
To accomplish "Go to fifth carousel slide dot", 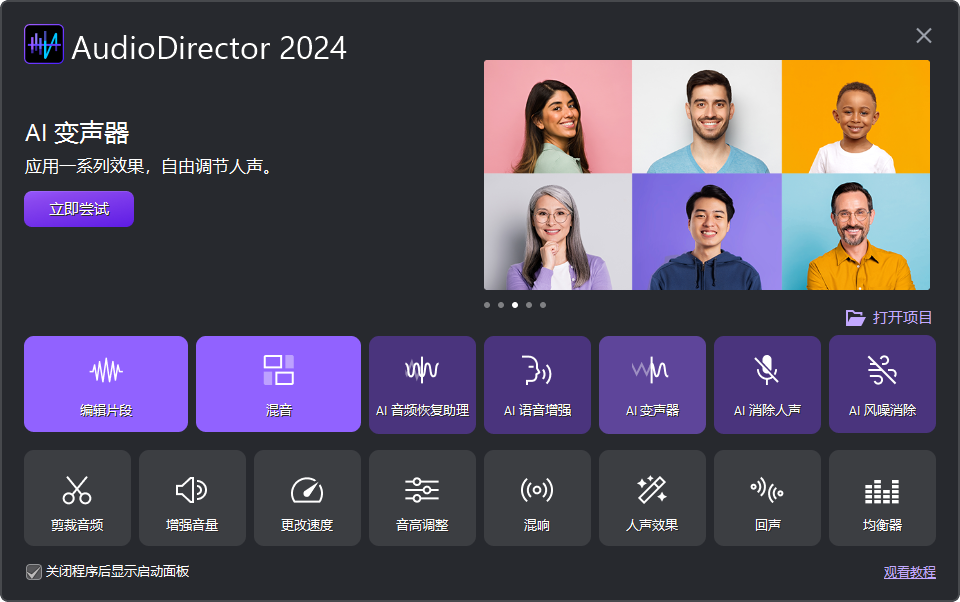I will [x=543, y=305].
